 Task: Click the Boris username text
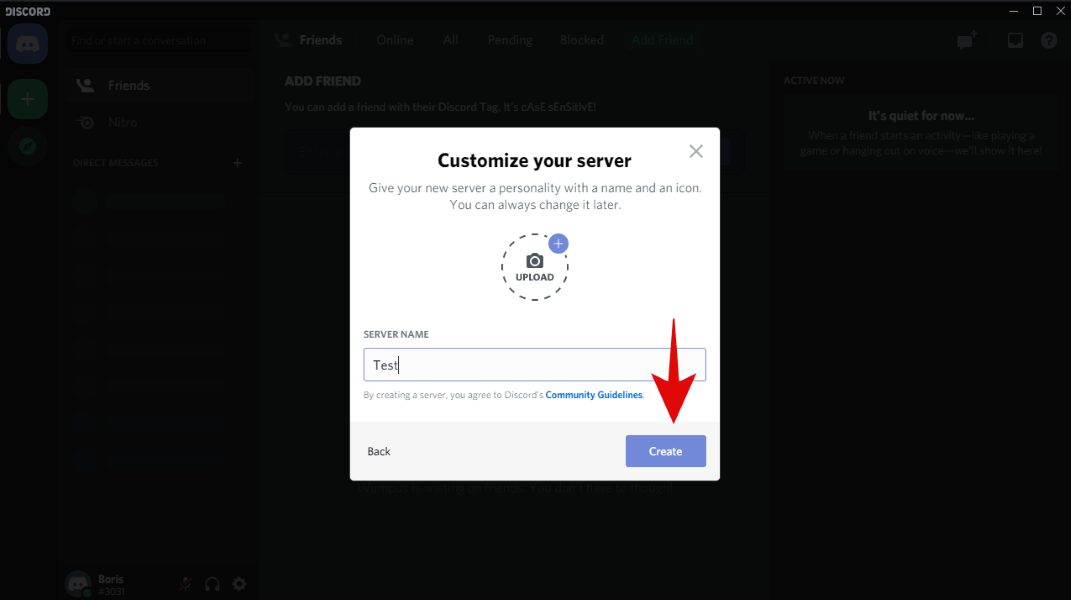pos(111,579)
